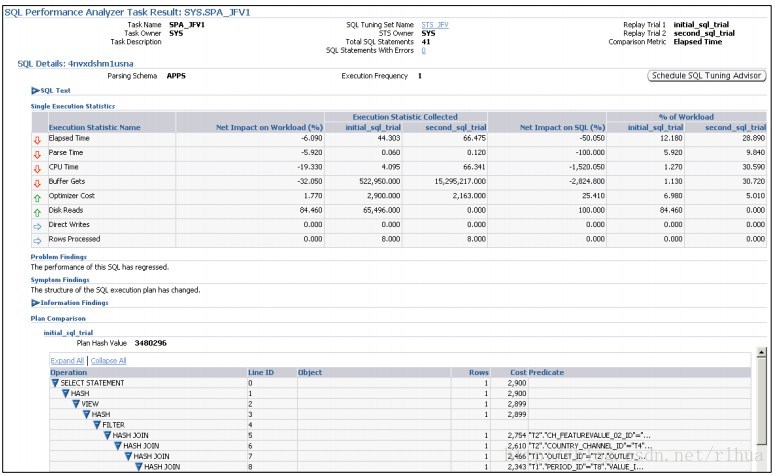Click the green up arrow for Disk Reads

37,213
